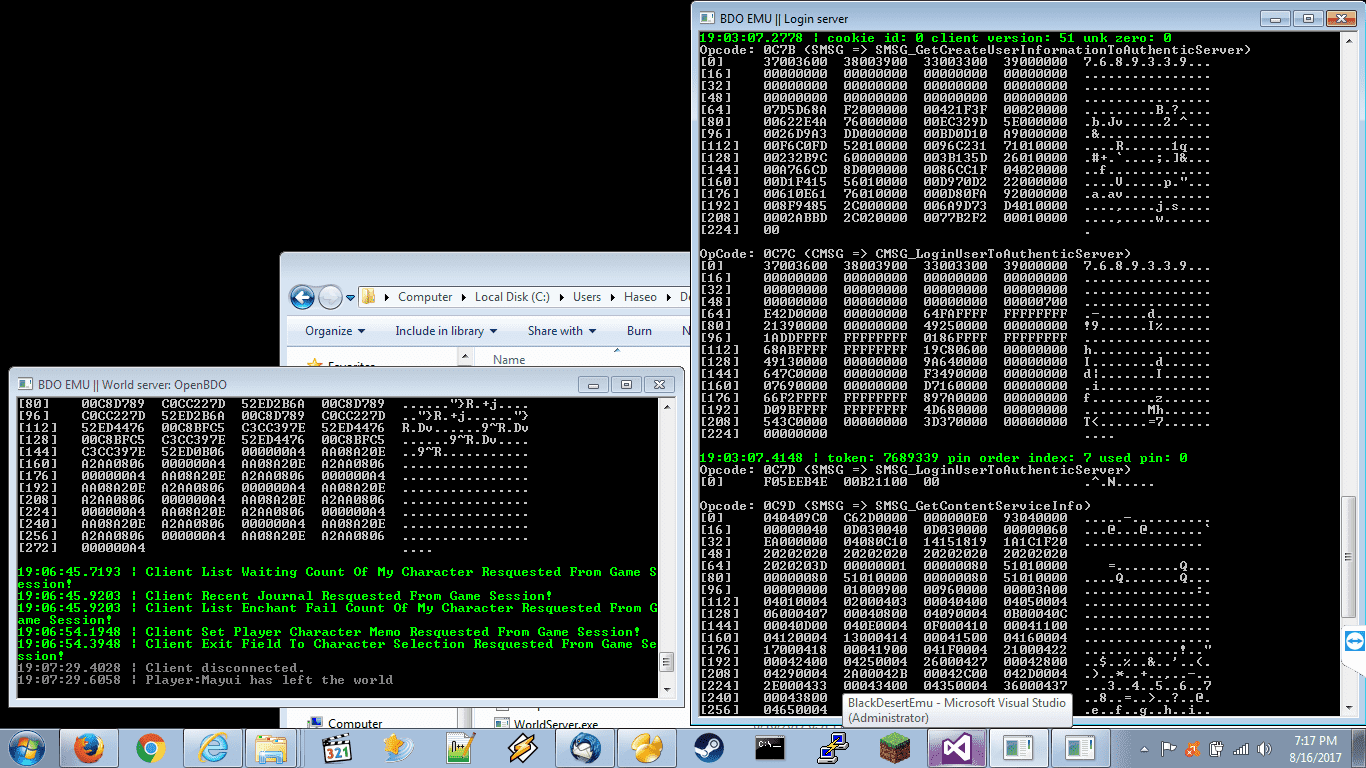Open the volume speaker tray icon
The height and width of the screenshot is (768, 1366).
[x=1264, y=748]
